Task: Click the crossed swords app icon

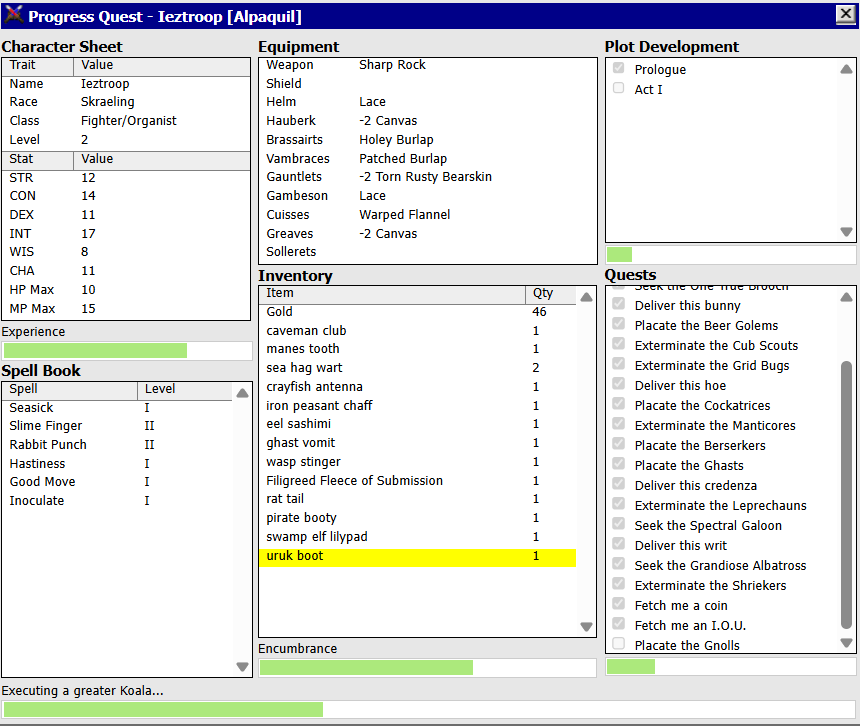Action: 13,15
